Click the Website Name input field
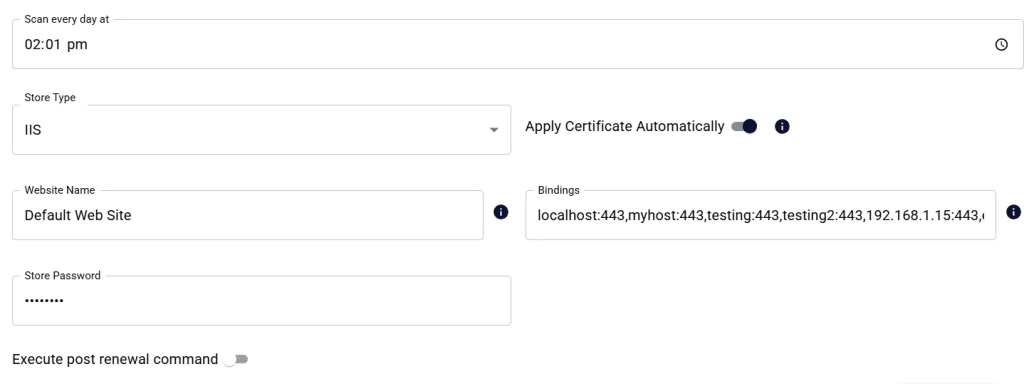This screenshot has height=384, width=1024. 248,215
